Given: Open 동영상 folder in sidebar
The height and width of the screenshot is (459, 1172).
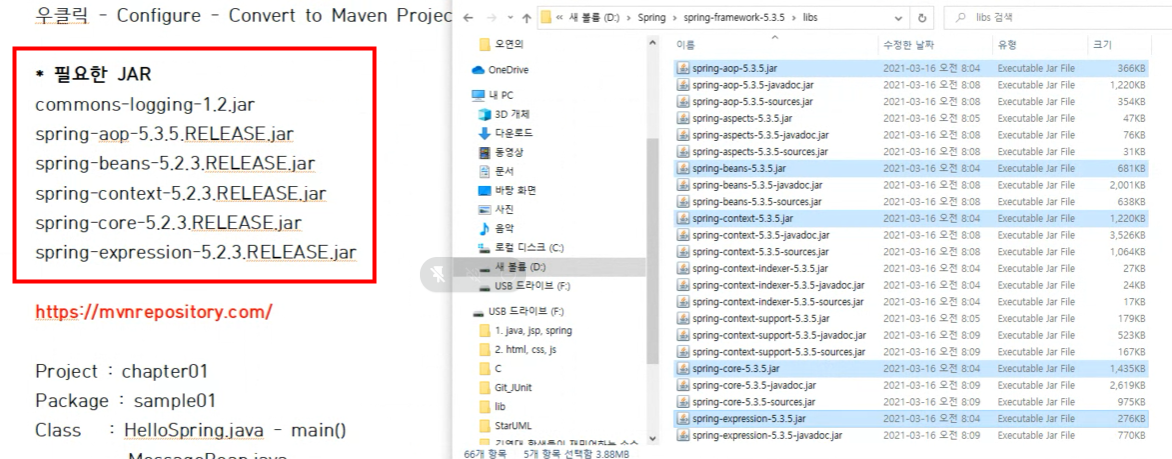Looking at the screenshot, I should tap(501, 152).
